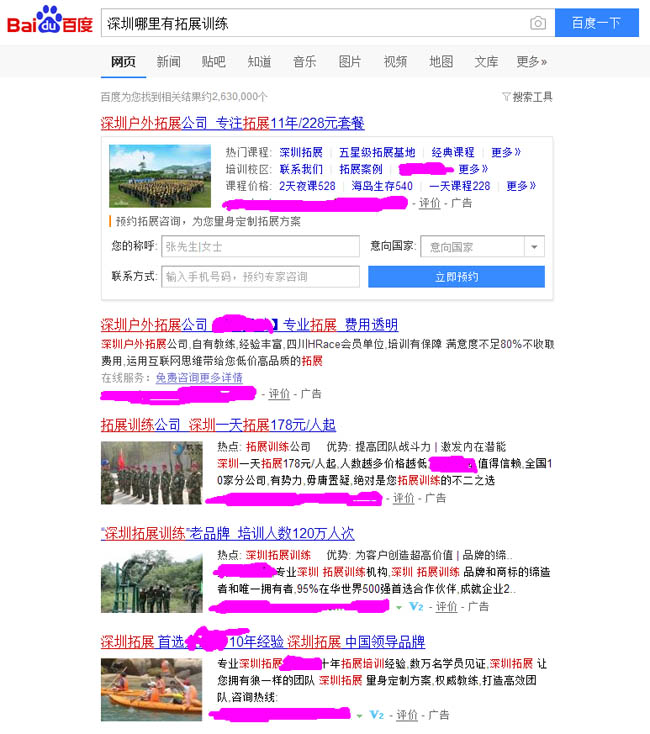Click the Baidu logo
This screenshot has width=650, height=734.
(50, 20)
